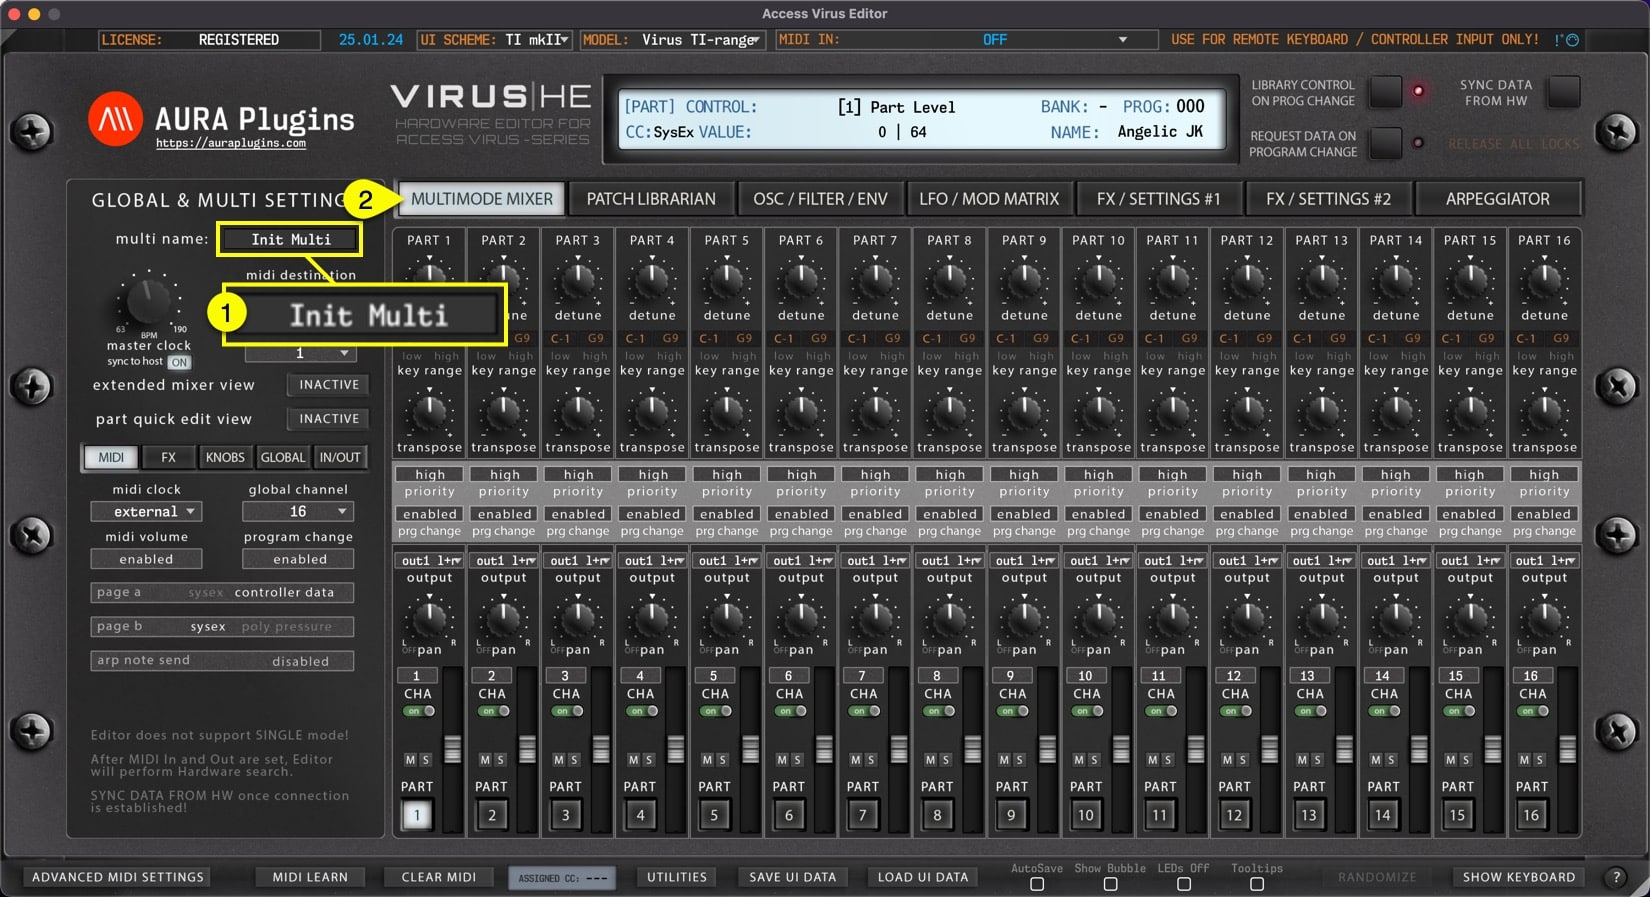This screenshot has height=897, width=1650.
Task: Switch off the Part 2 channel toggle
Action: (496, 711)
